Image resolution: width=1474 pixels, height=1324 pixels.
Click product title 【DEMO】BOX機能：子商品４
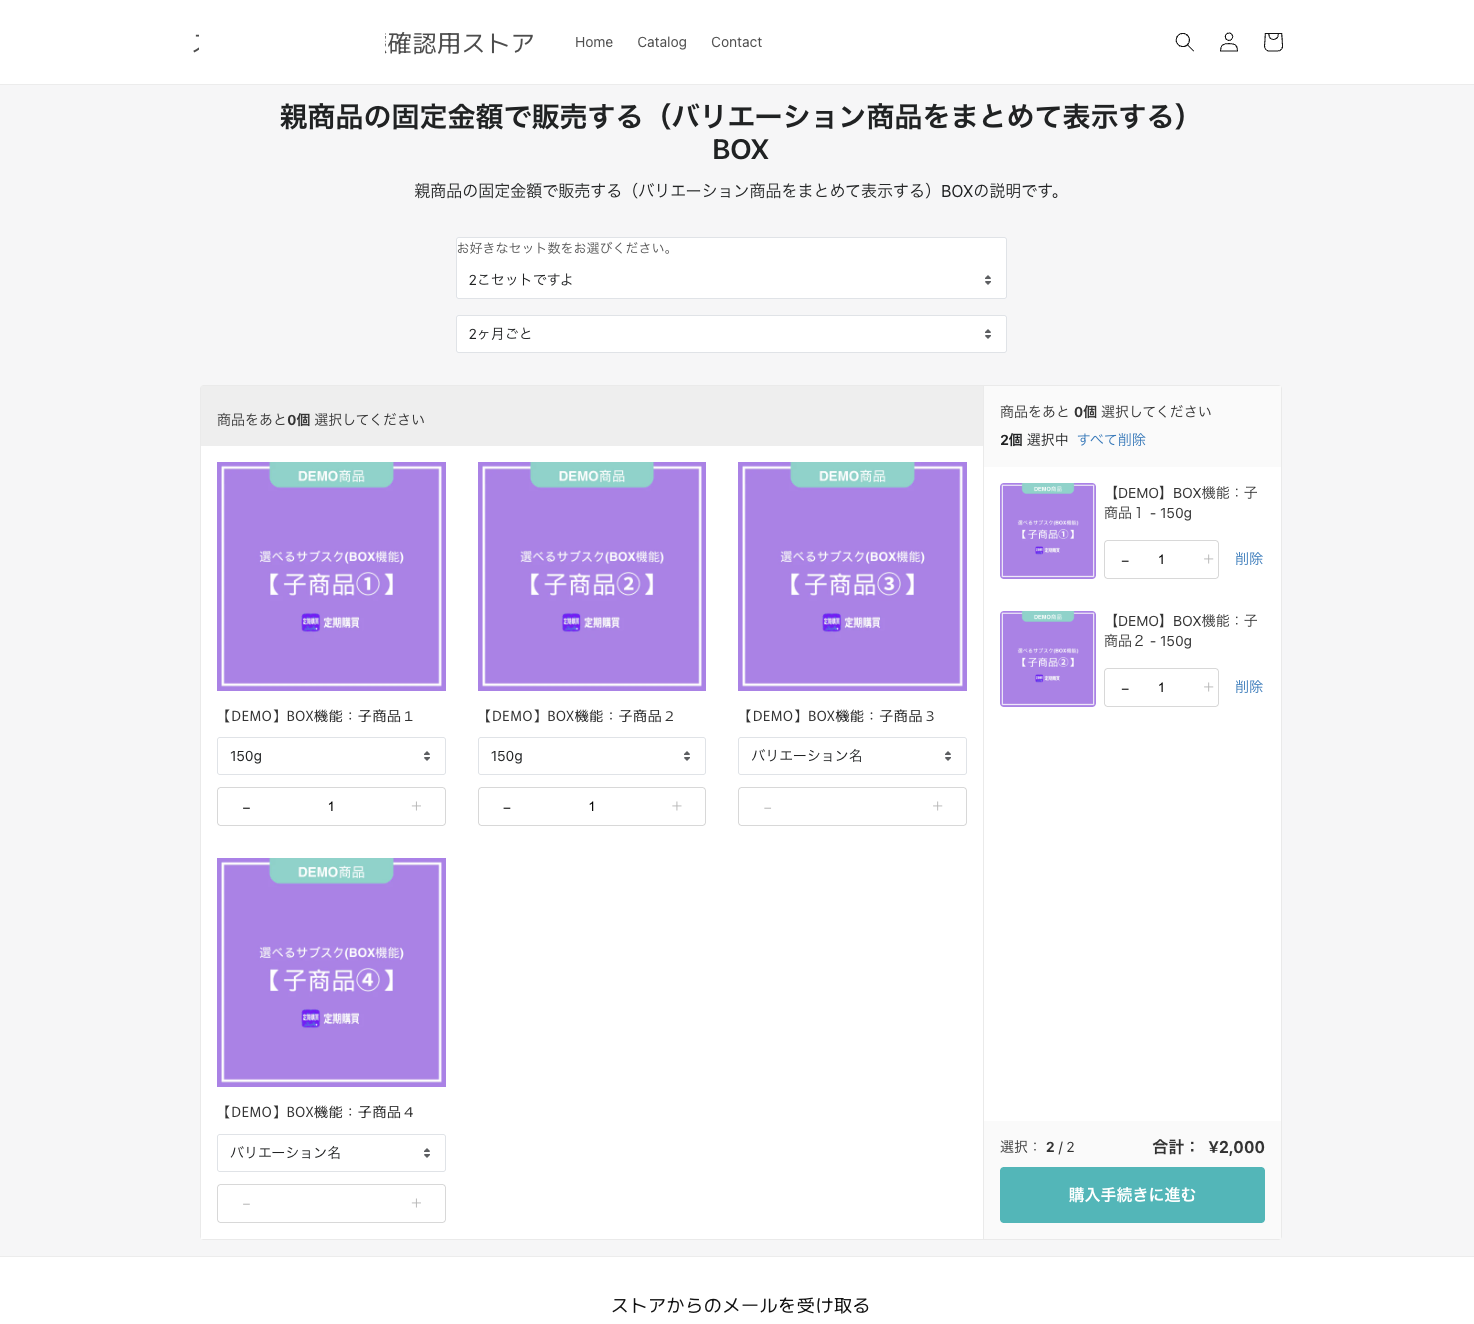coord(315,1112)
